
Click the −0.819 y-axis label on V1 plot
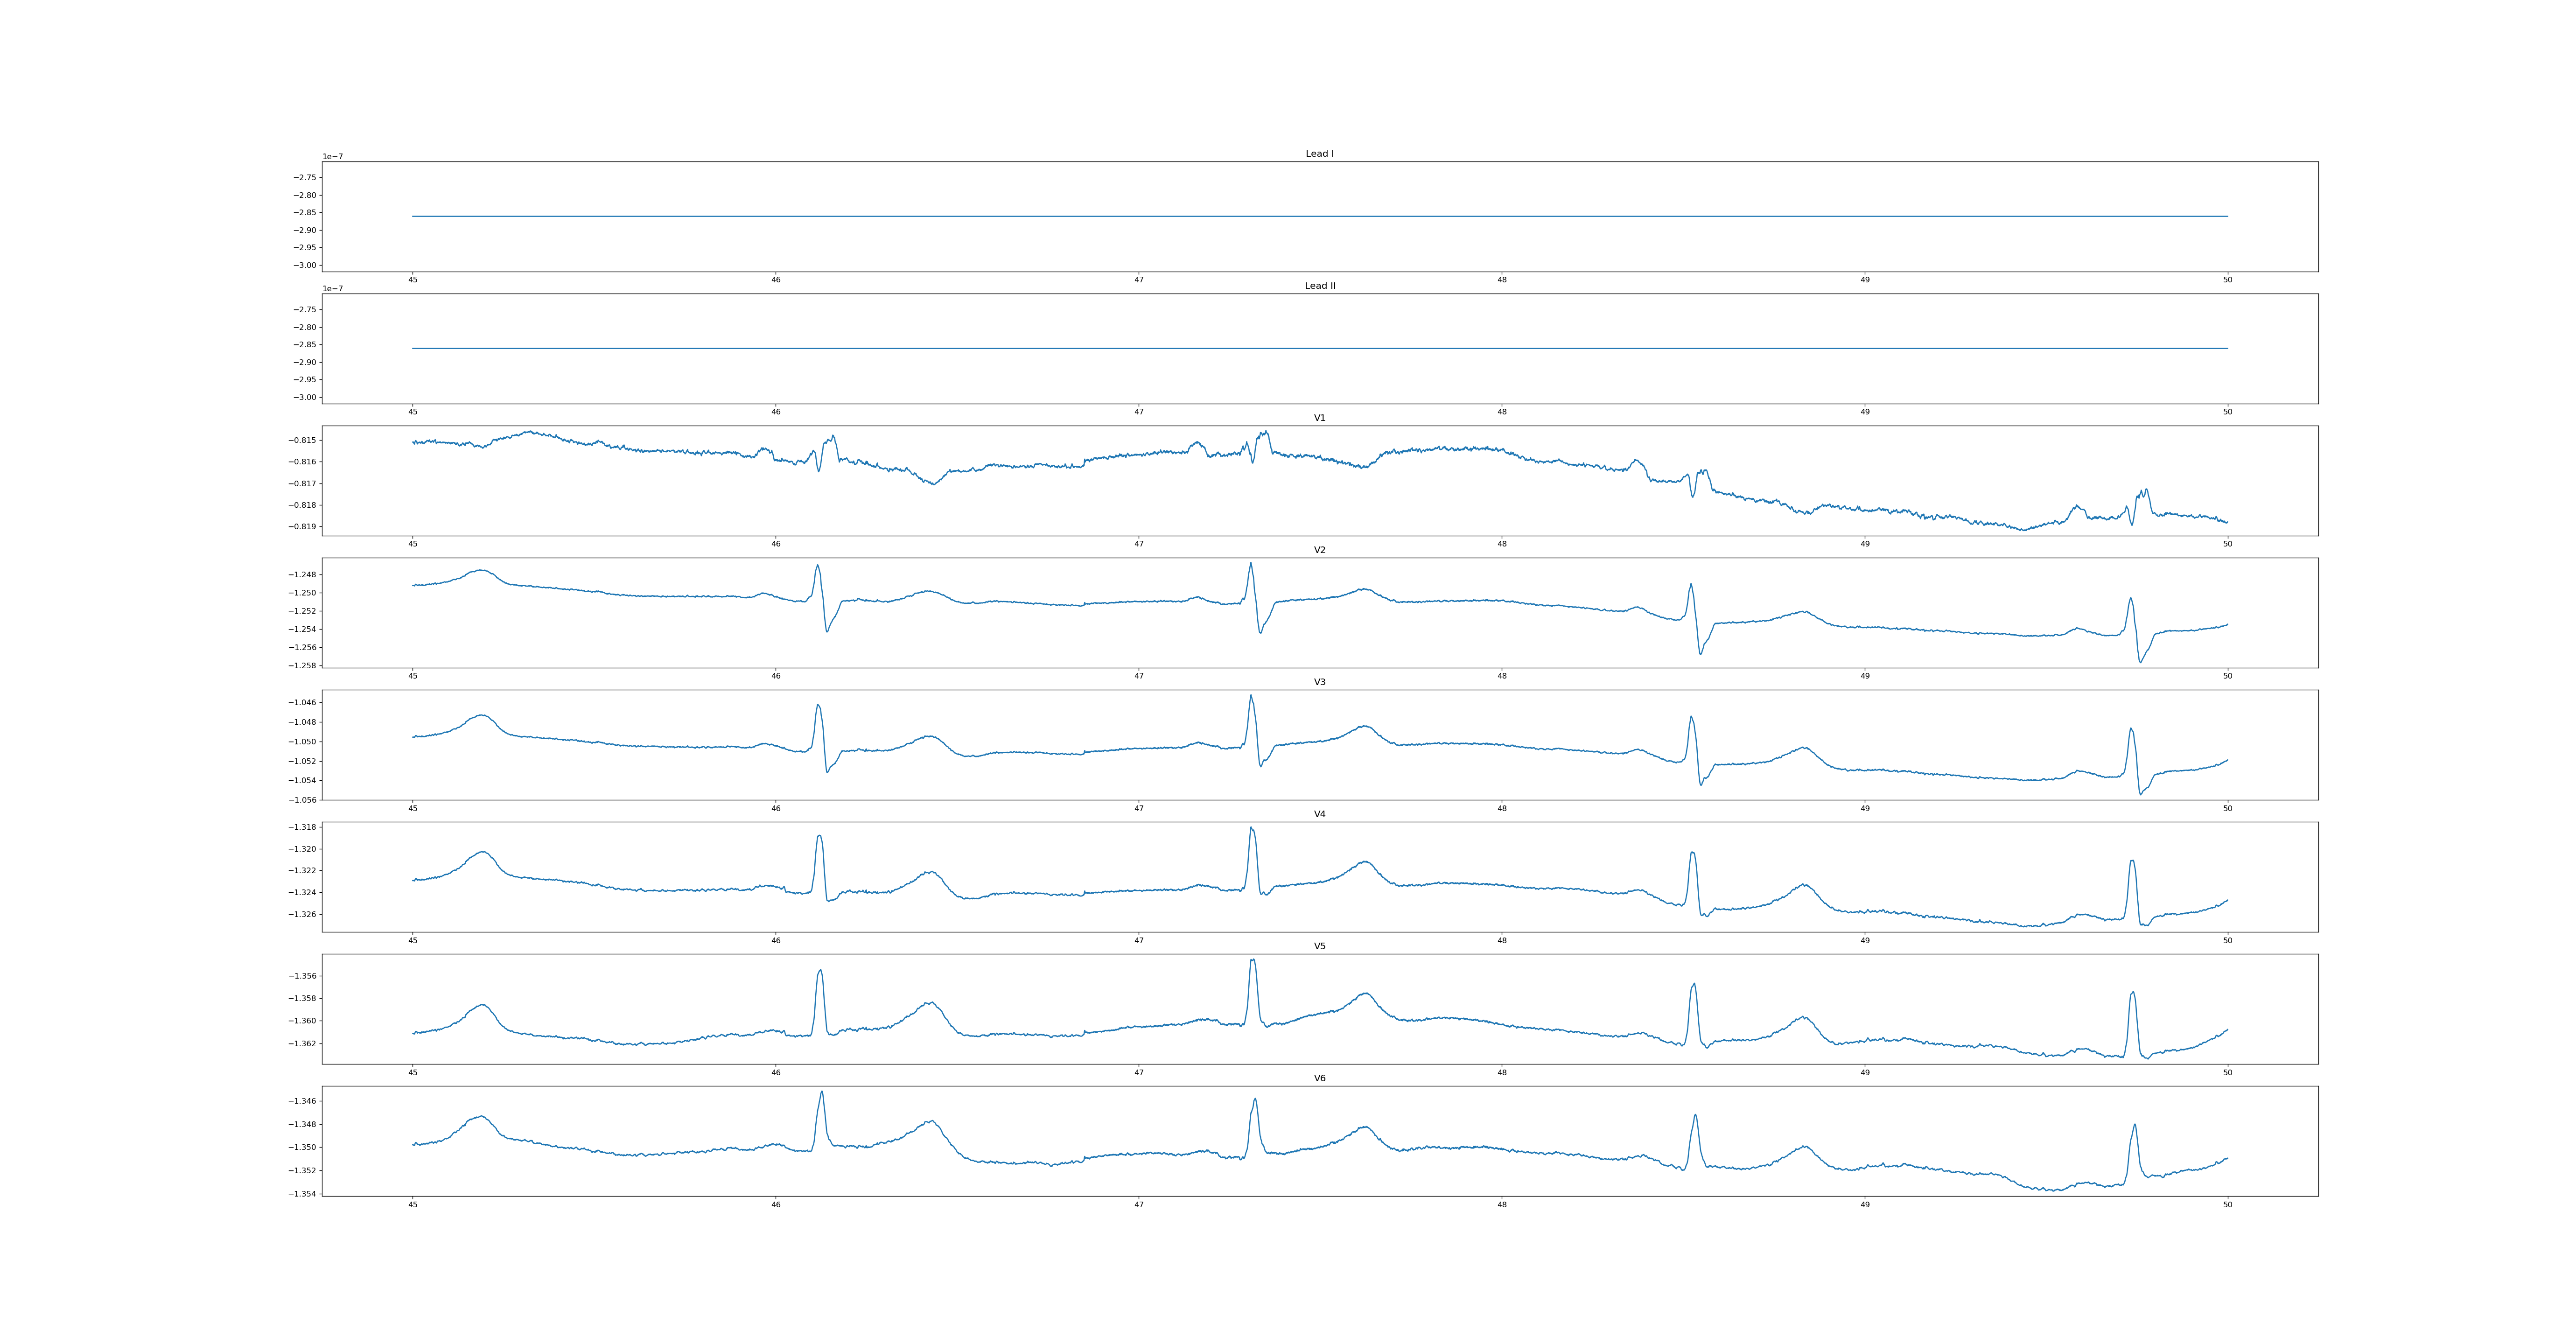coord(303,527)
